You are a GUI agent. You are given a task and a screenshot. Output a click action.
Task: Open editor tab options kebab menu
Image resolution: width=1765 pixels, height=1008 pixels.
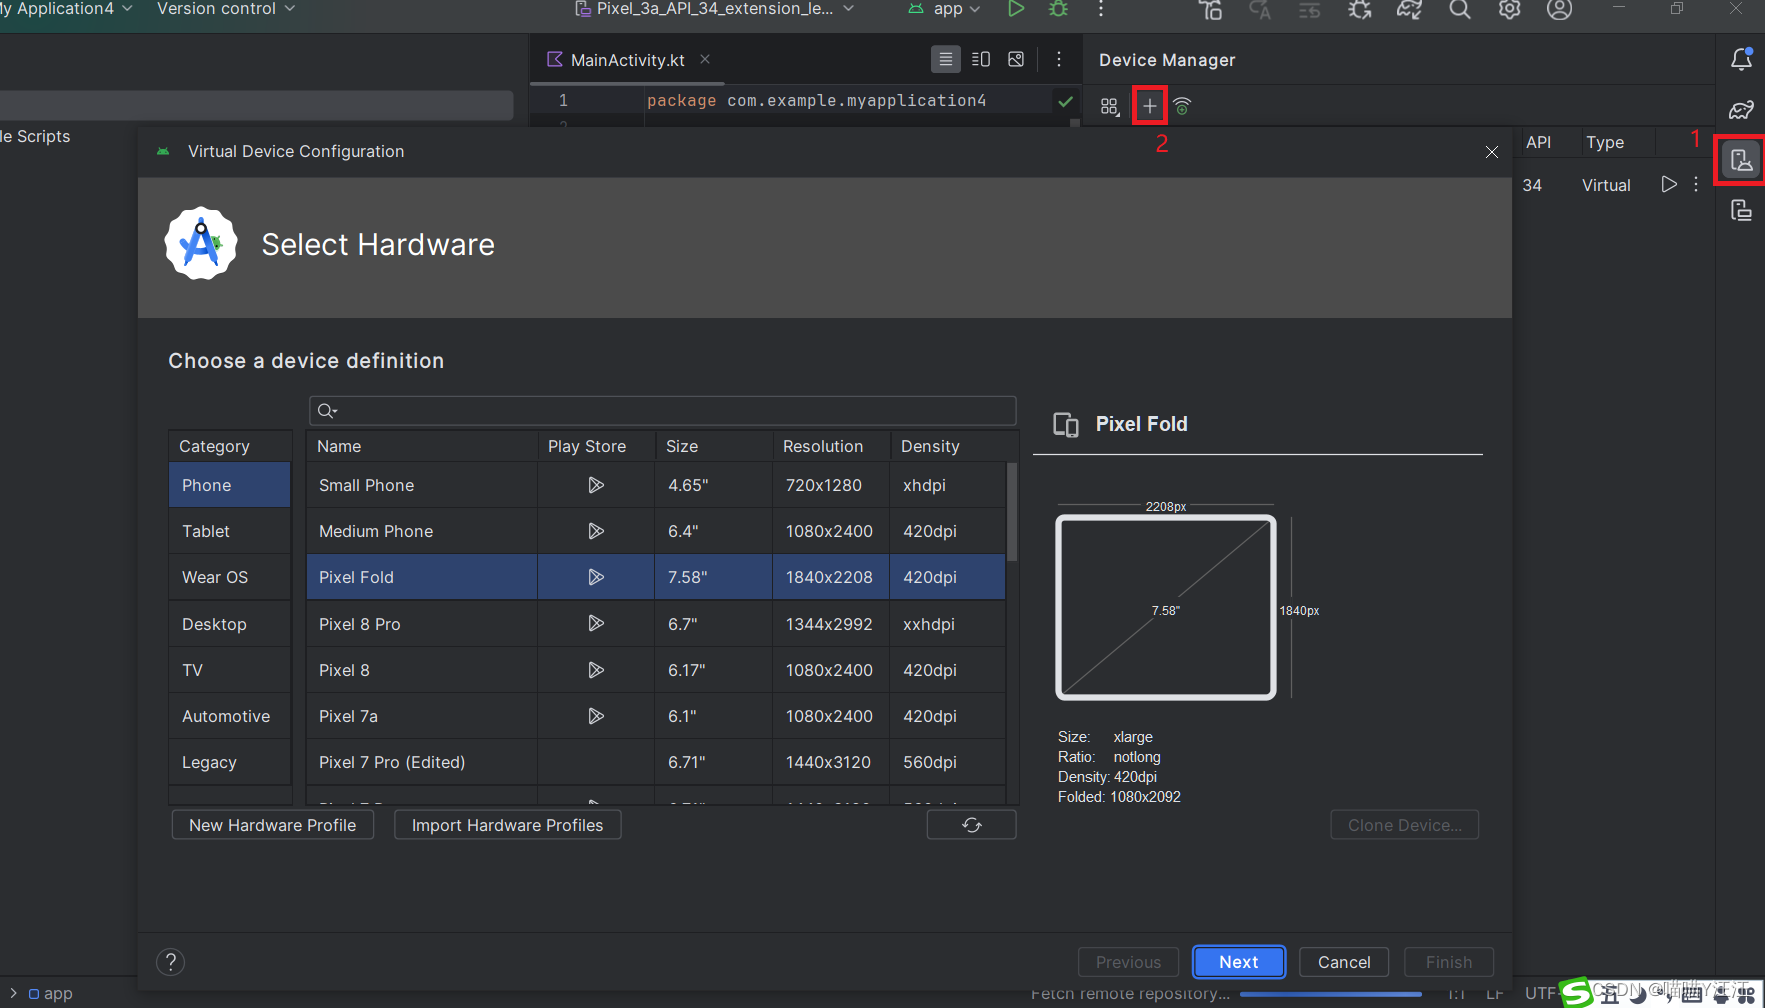[x=1059, y=59]
